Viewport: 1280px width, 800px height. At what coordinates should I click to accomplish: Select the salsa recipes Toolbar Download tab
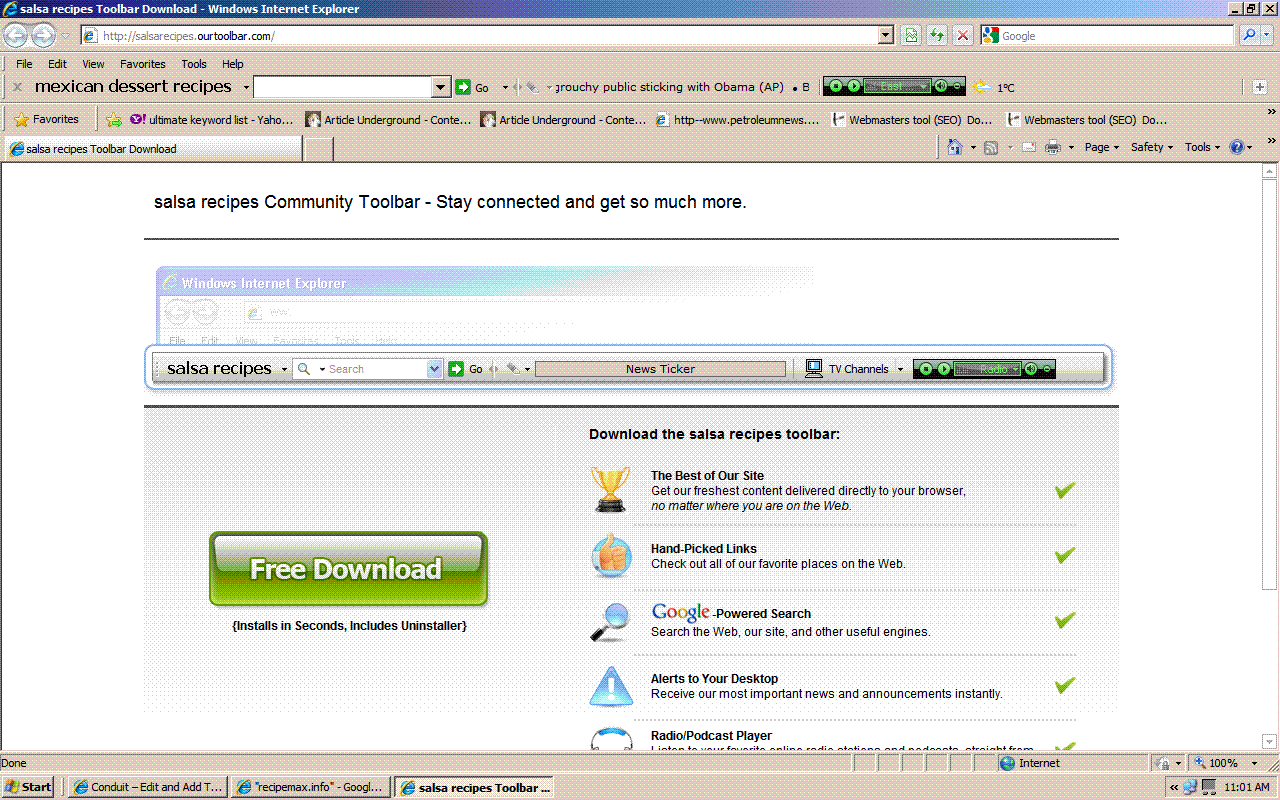153,149
